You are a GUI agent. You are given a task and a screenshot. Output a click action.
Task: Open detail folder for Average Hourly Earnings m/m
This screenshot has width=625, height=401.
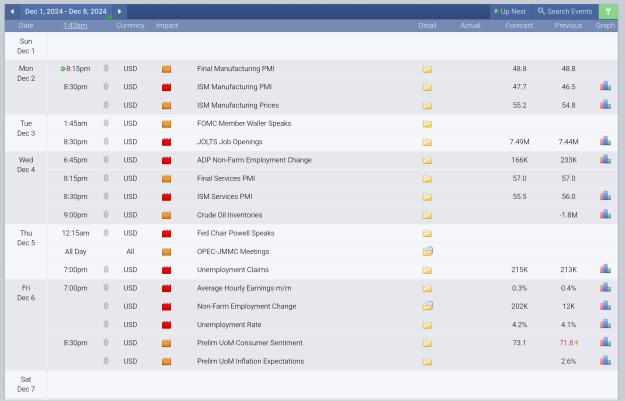pyautogui.click(x=427, y=289)
